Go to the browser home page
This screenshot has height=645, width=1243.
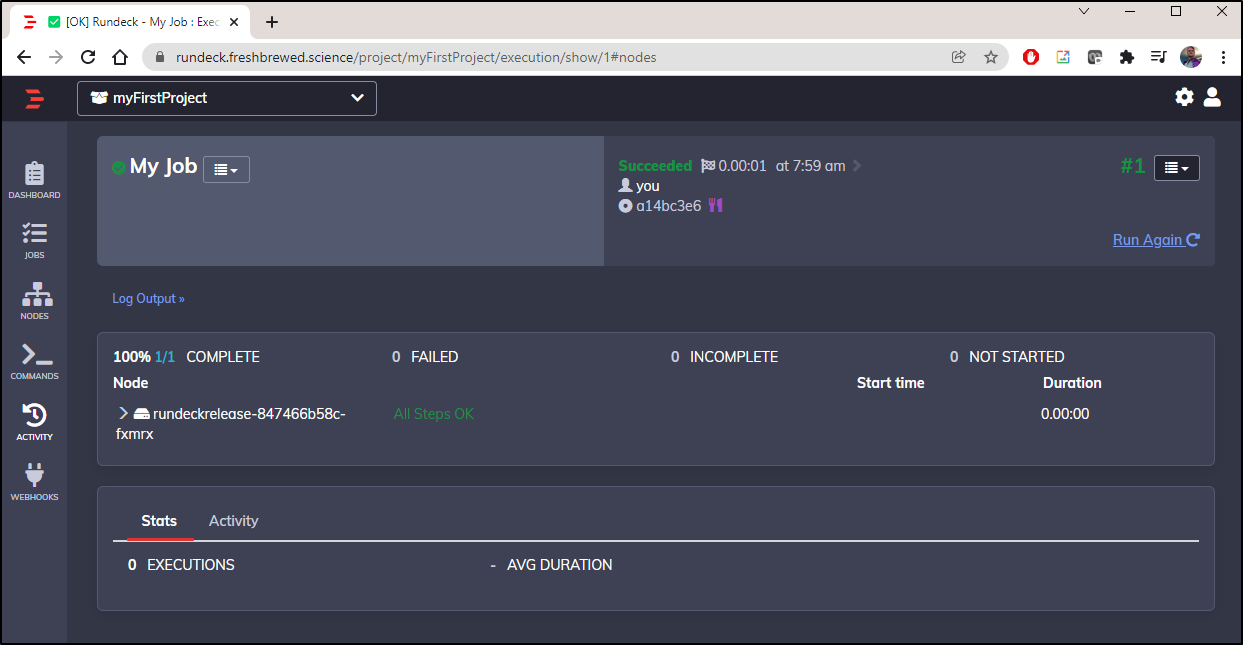pyautogui.click(x=120, y=57)
